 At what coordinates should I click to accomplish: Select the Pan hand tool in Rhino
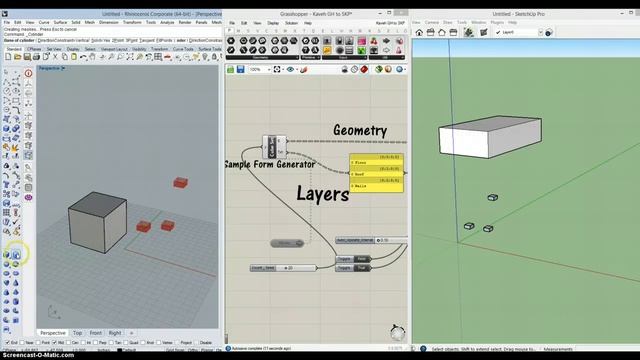click(93, 57)
